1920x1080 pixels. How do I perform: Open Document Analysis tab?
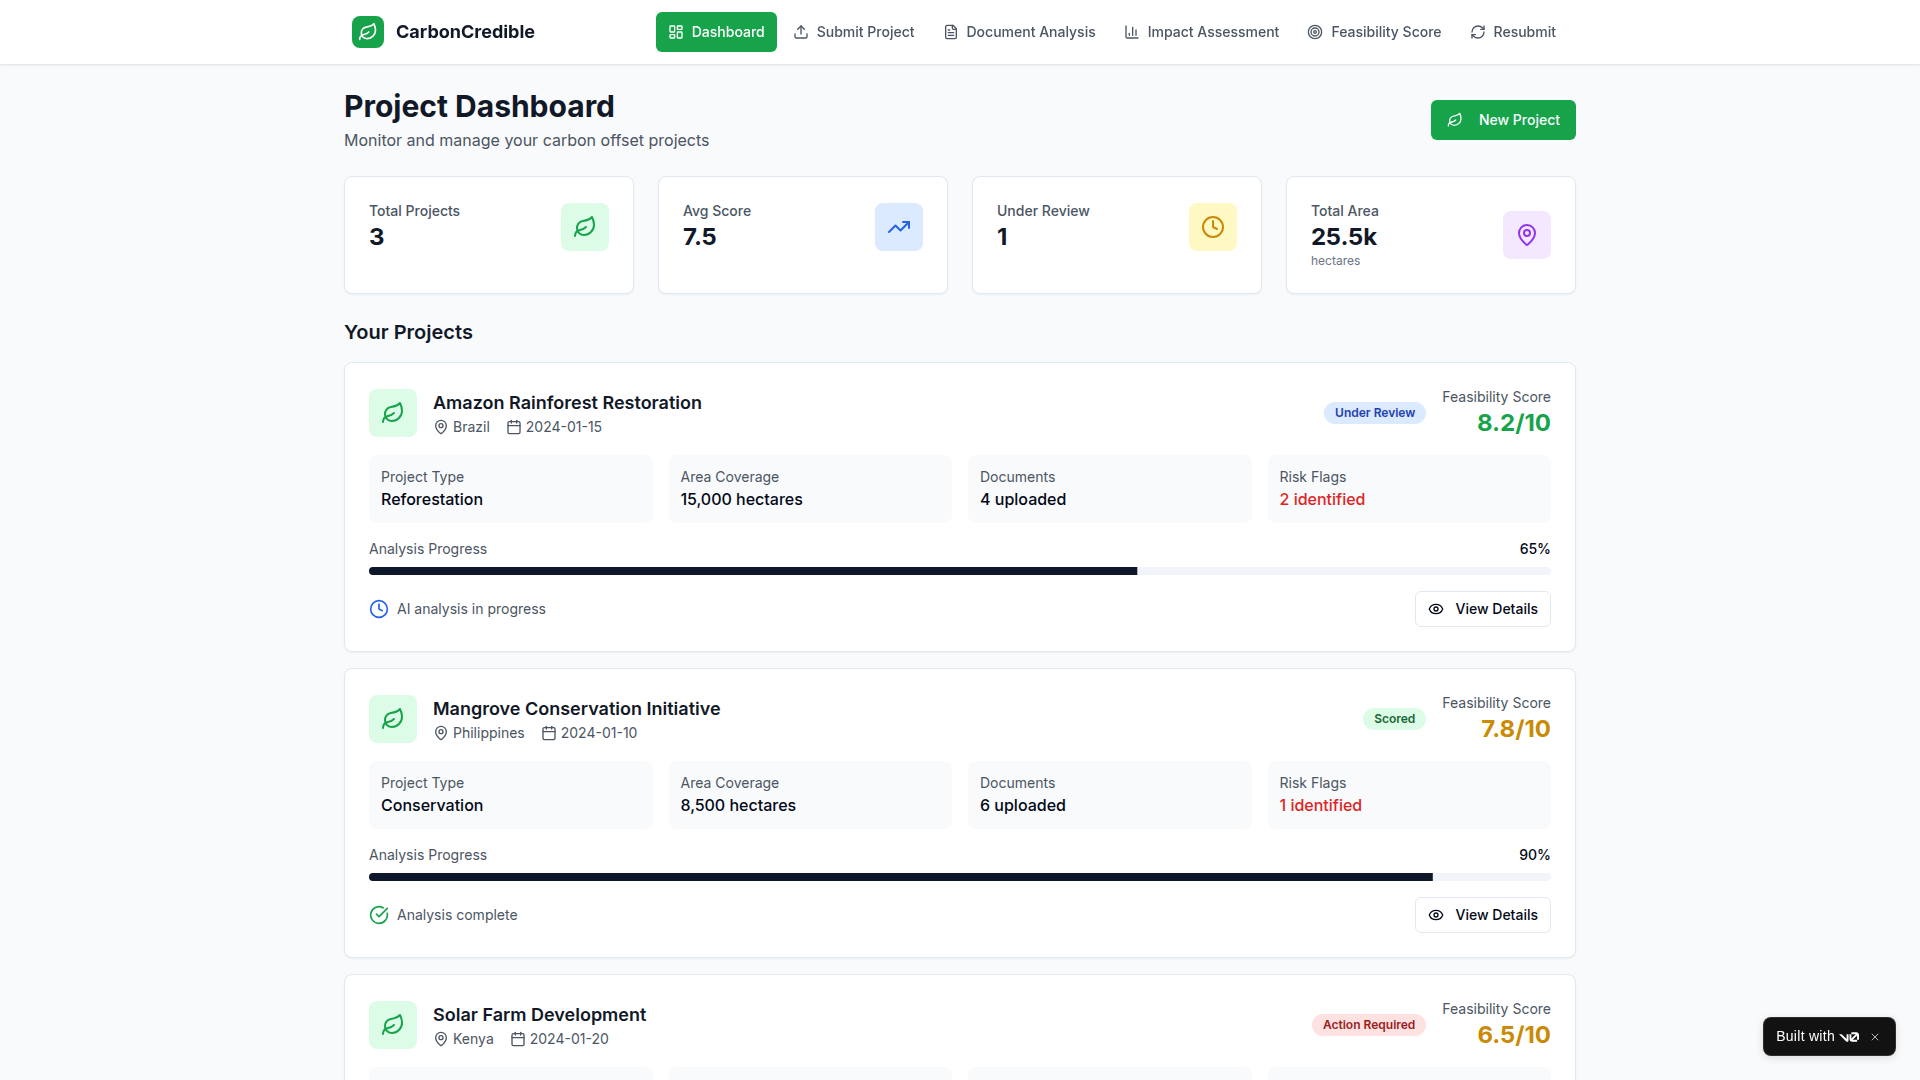click(1020, 32)
